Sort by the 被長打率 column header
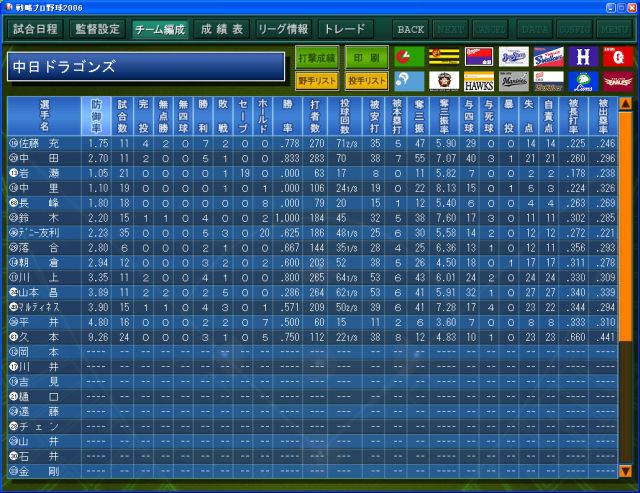The width and height of the screenshot is (640, 493). (573, 116)
